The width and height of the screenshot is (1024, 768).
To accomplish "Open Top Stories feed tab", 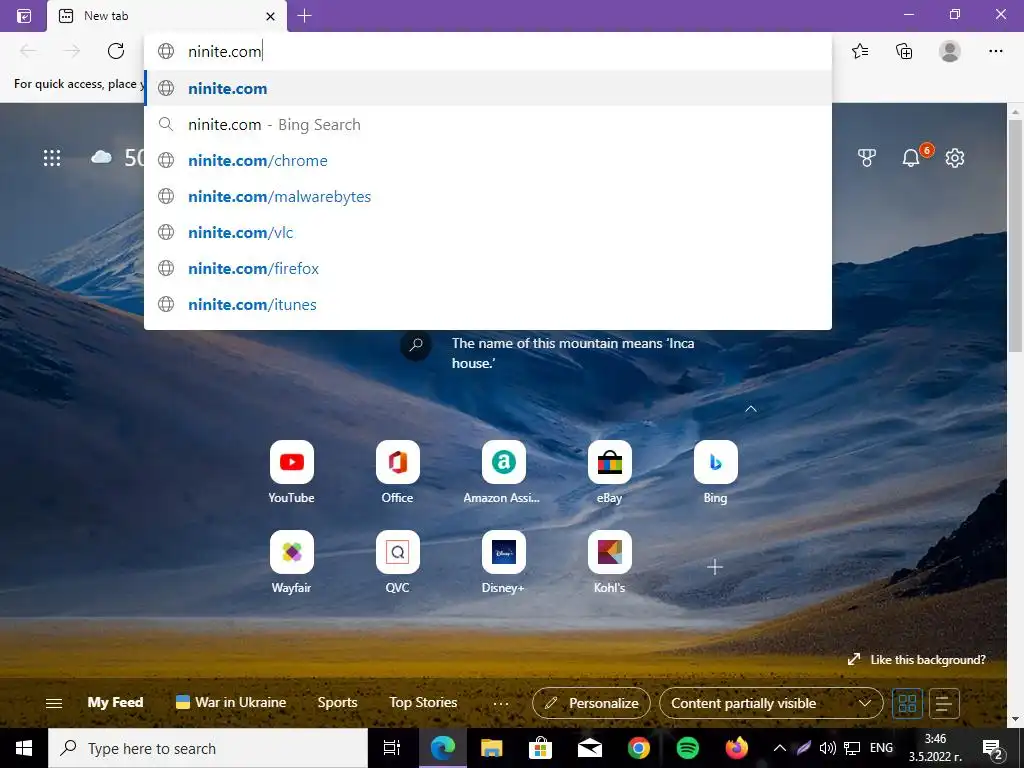I will (423, 702).
